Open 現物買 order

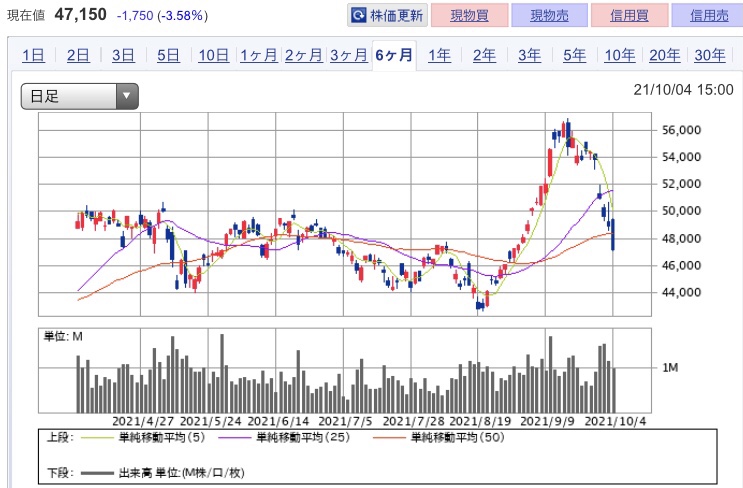[469, 16]
